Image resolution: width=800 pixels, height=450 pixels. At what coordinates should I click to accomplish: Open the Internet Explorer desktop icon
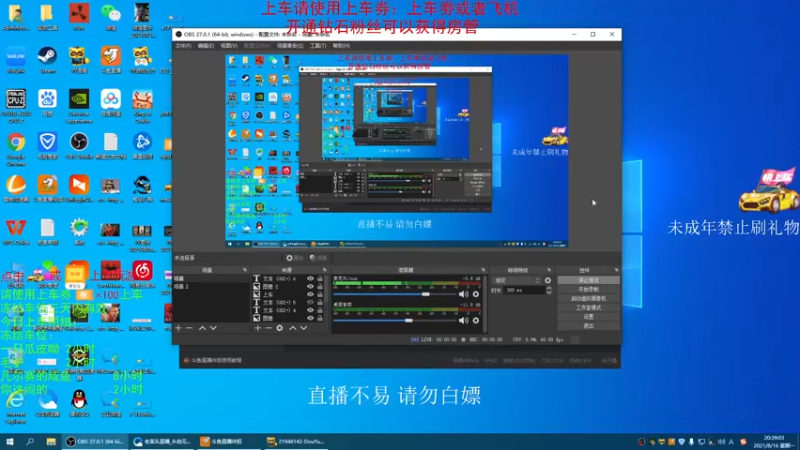pyautogui.click(x=16, y=407)
